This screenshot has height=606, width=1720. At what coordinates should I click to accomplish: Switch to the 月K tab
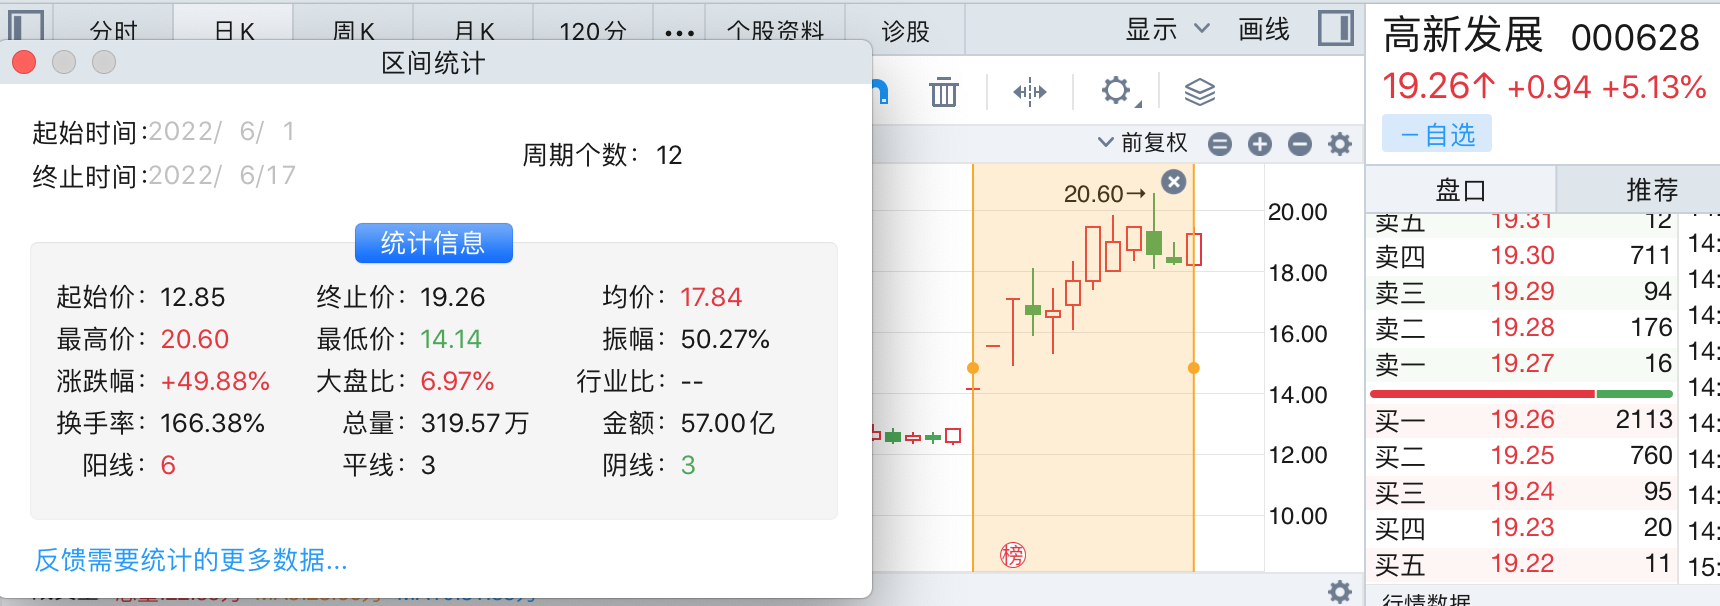click(x=474, y=30)
